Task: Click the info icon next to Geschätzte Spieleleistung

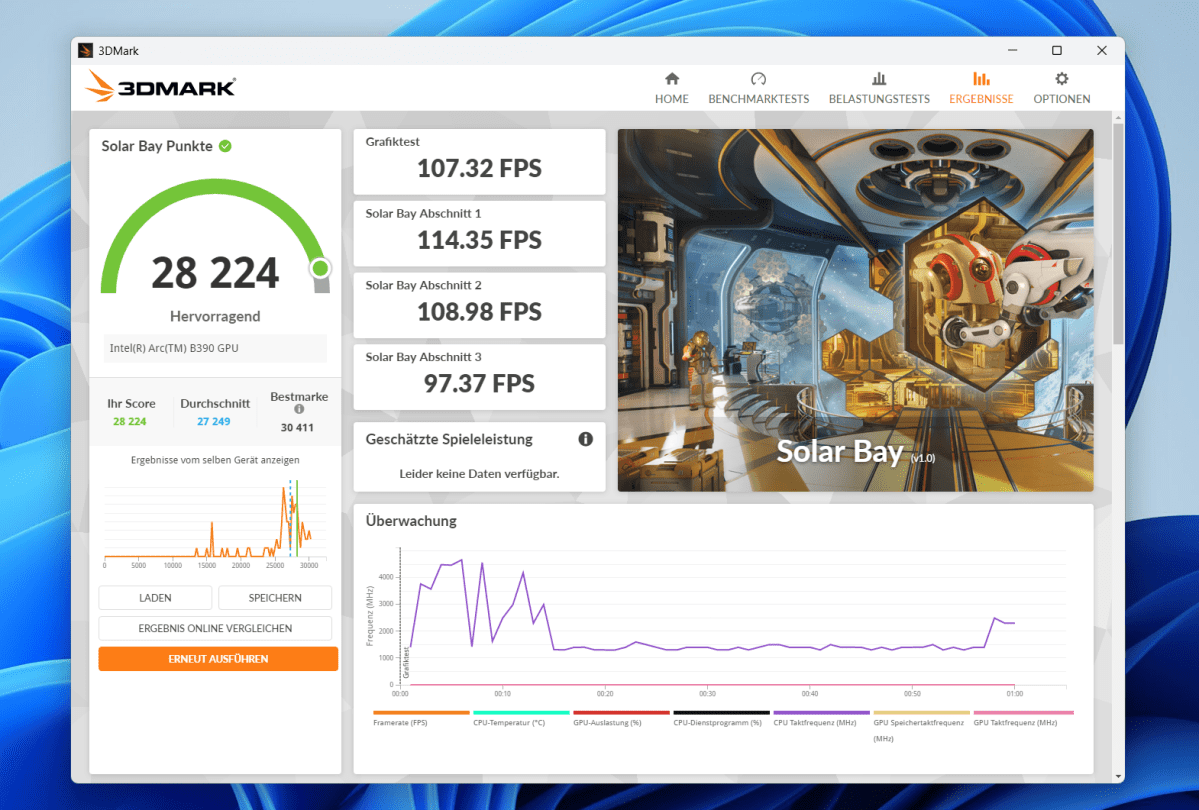Action: [586, 439]
